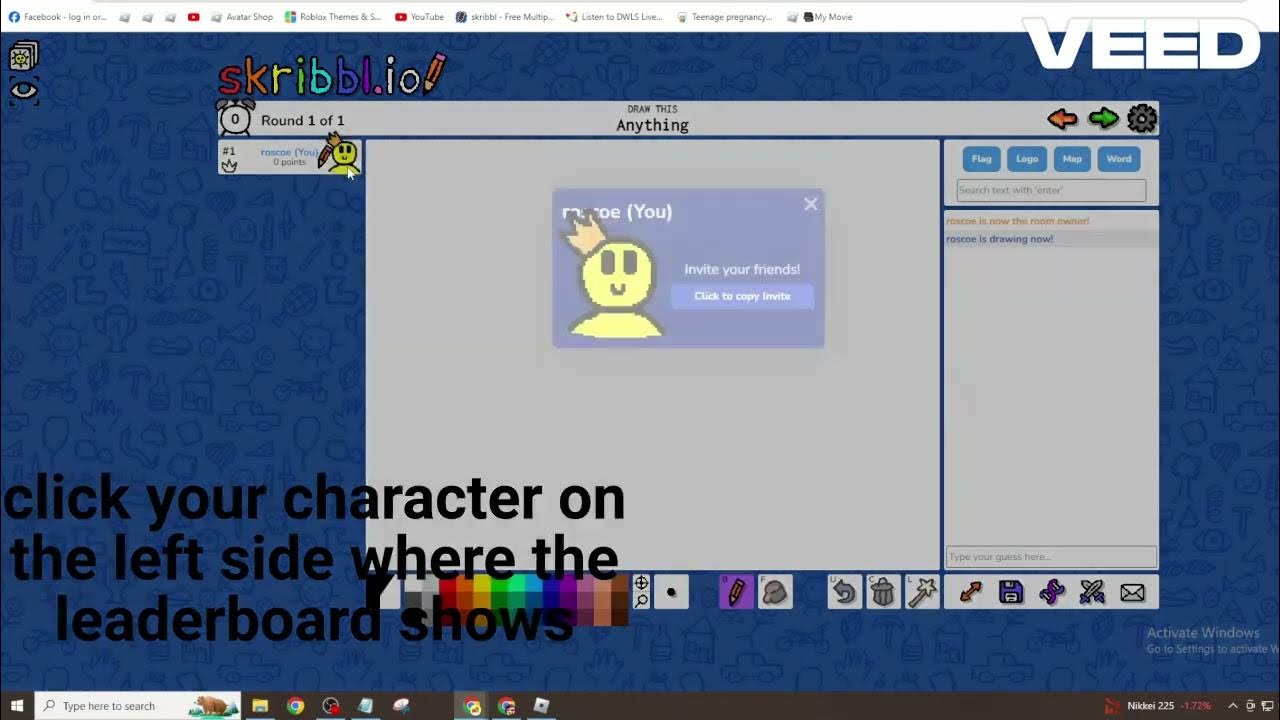
Task: Open Windows Start menu
Action: click(17, 706)
